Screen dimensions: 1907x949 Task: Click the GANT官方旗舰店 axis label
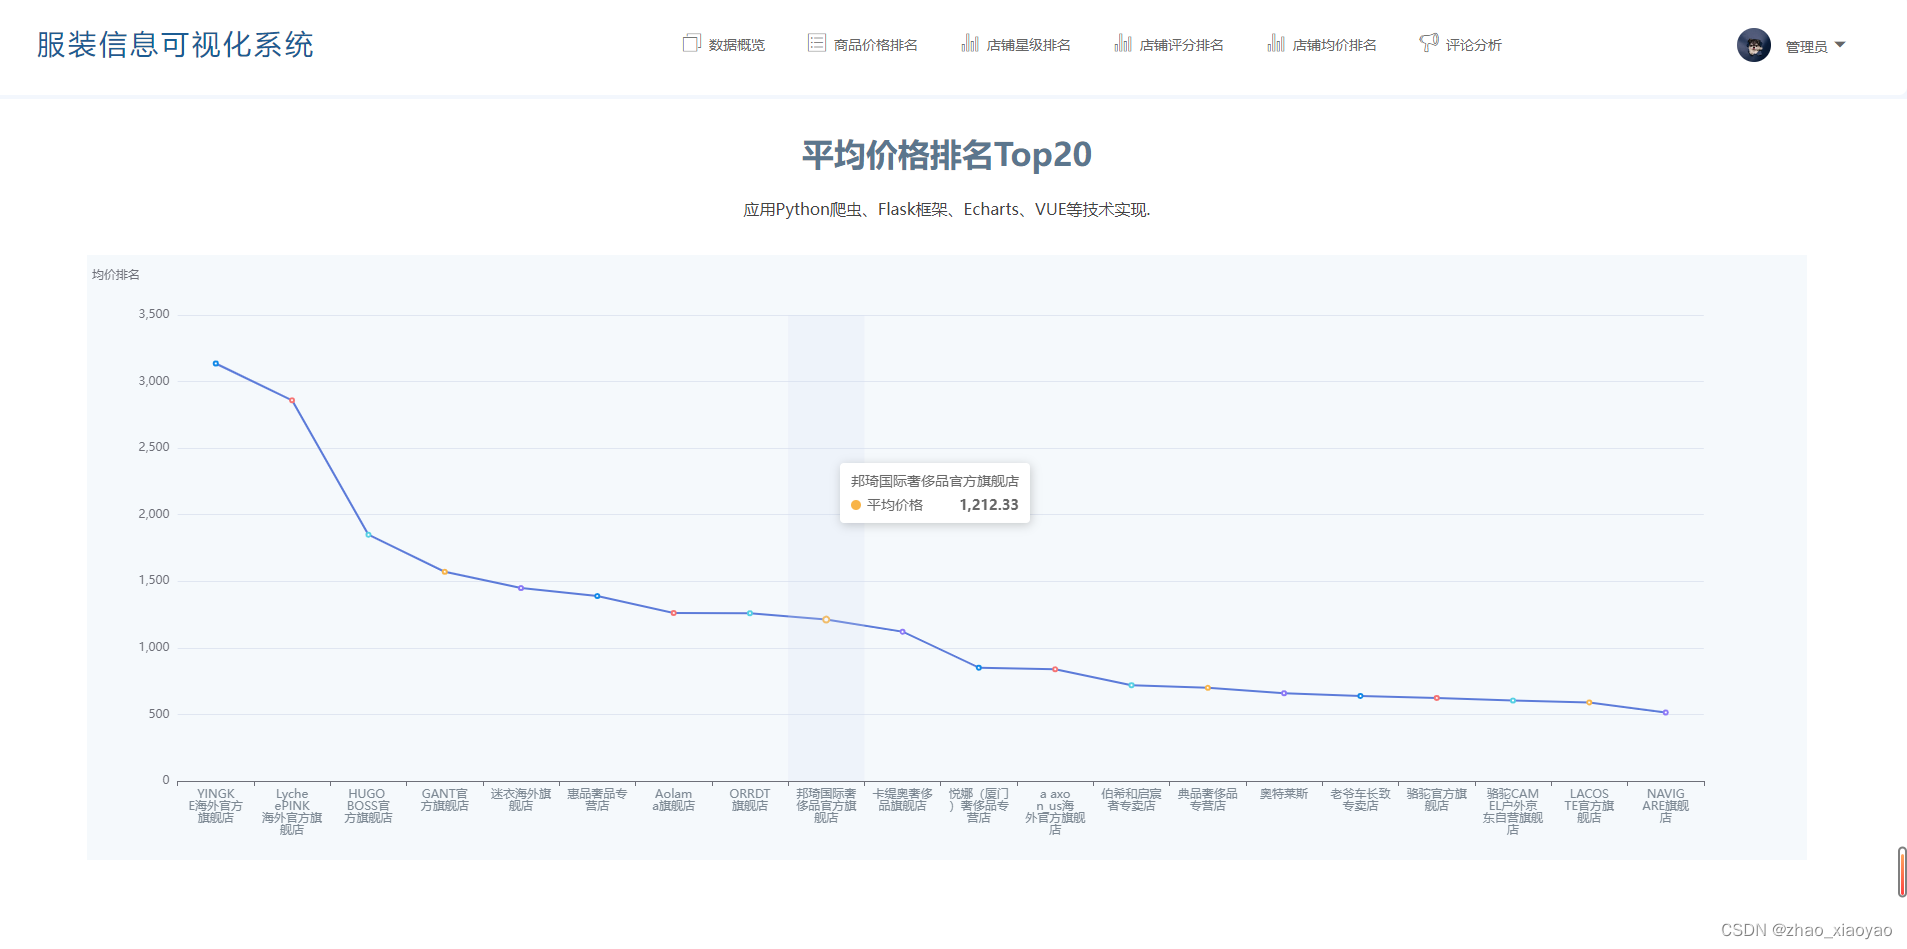pyautogui.click(x=445, y=800)
